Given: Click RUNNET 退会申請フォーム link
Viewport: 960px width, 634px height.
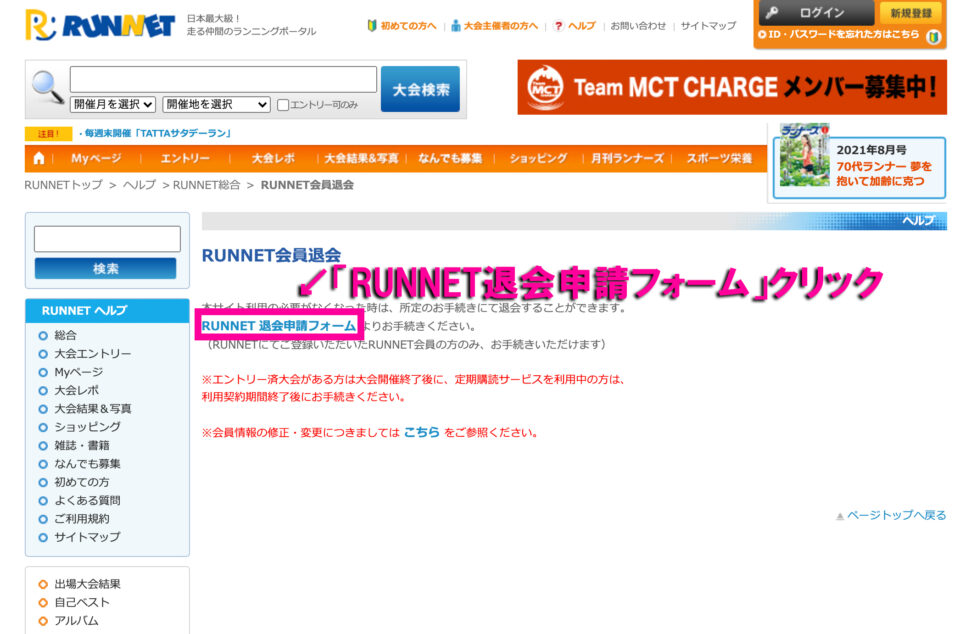Looking at the screenshot, I should click(x=279, y=326).
